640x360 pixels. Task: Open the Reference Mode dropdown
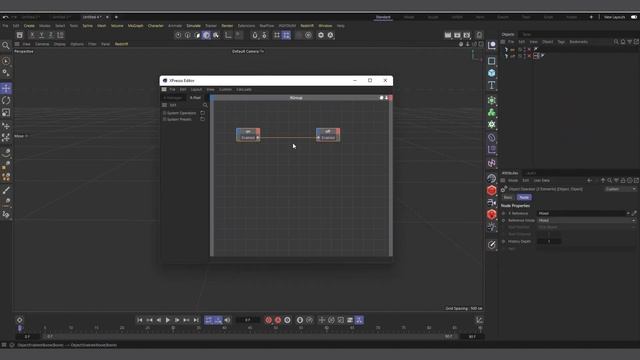(587, 220)
